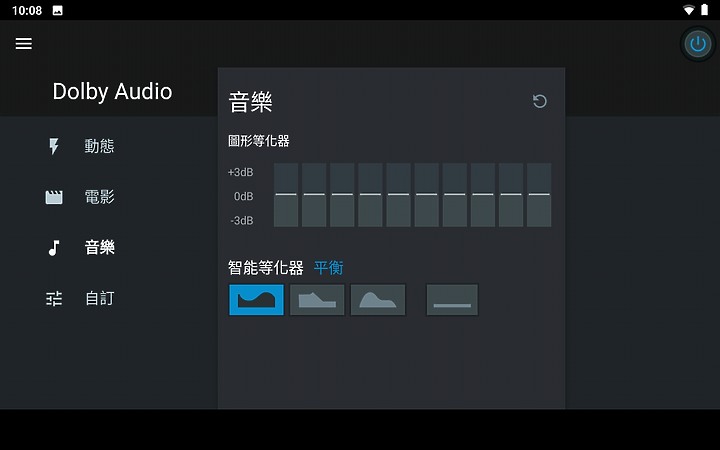Click the -3dB scale label
Screen dimensions: 720x450
(x=242, y=221)
